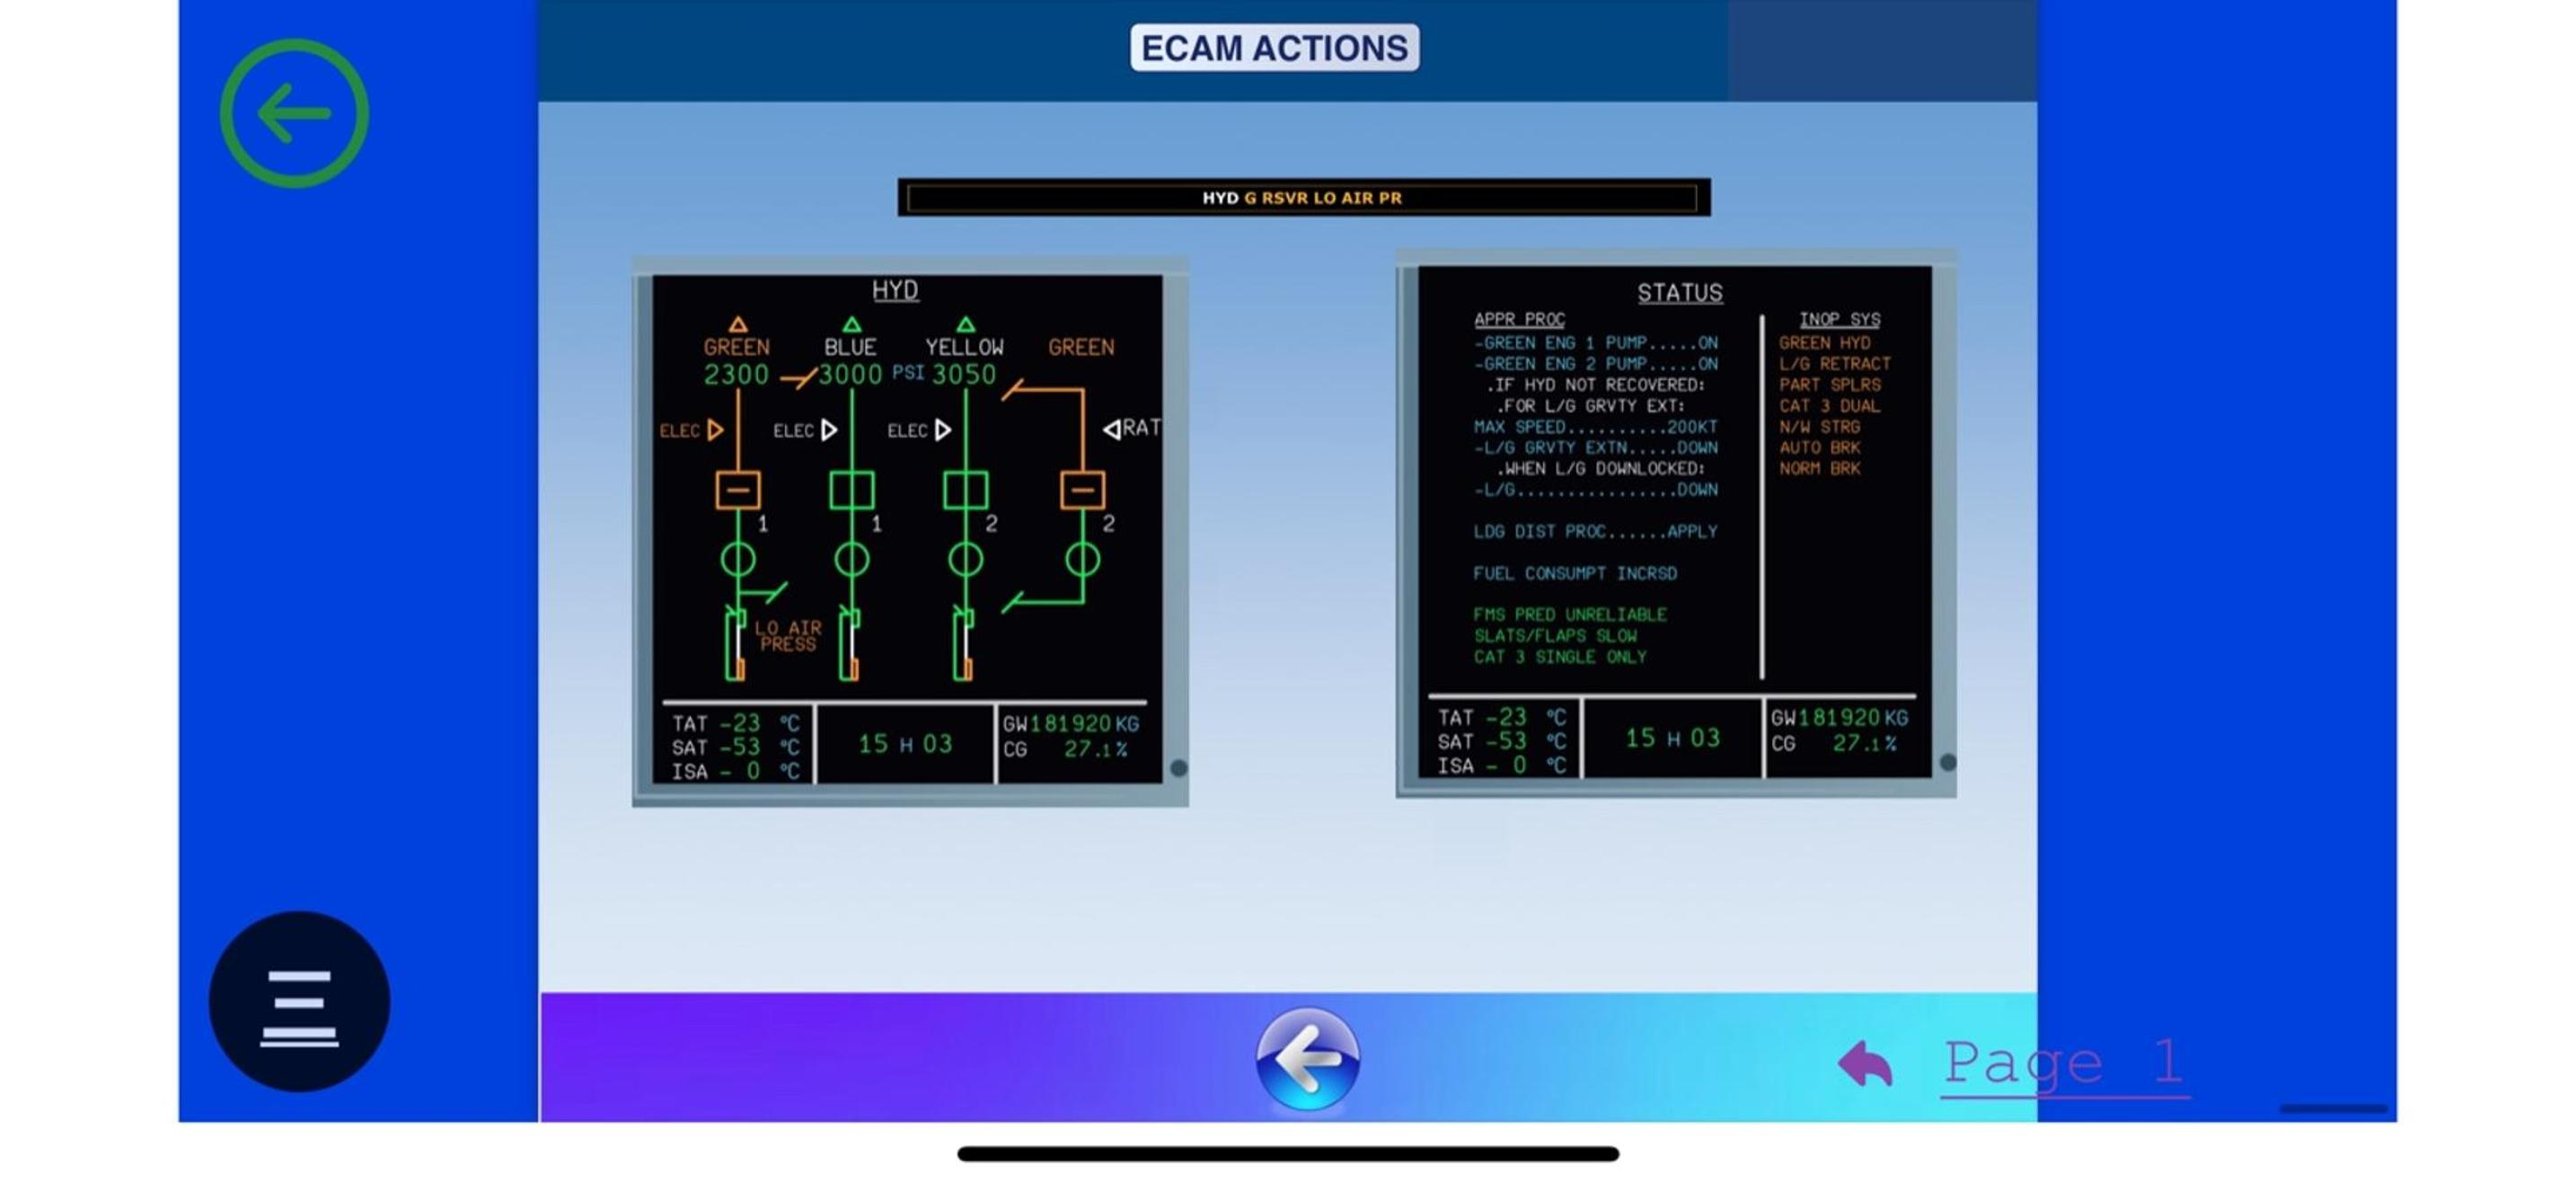The width and height of the screenshot is (2576, 1186).
Task: Tap the green circled back arrow
Action: (294, 113)
